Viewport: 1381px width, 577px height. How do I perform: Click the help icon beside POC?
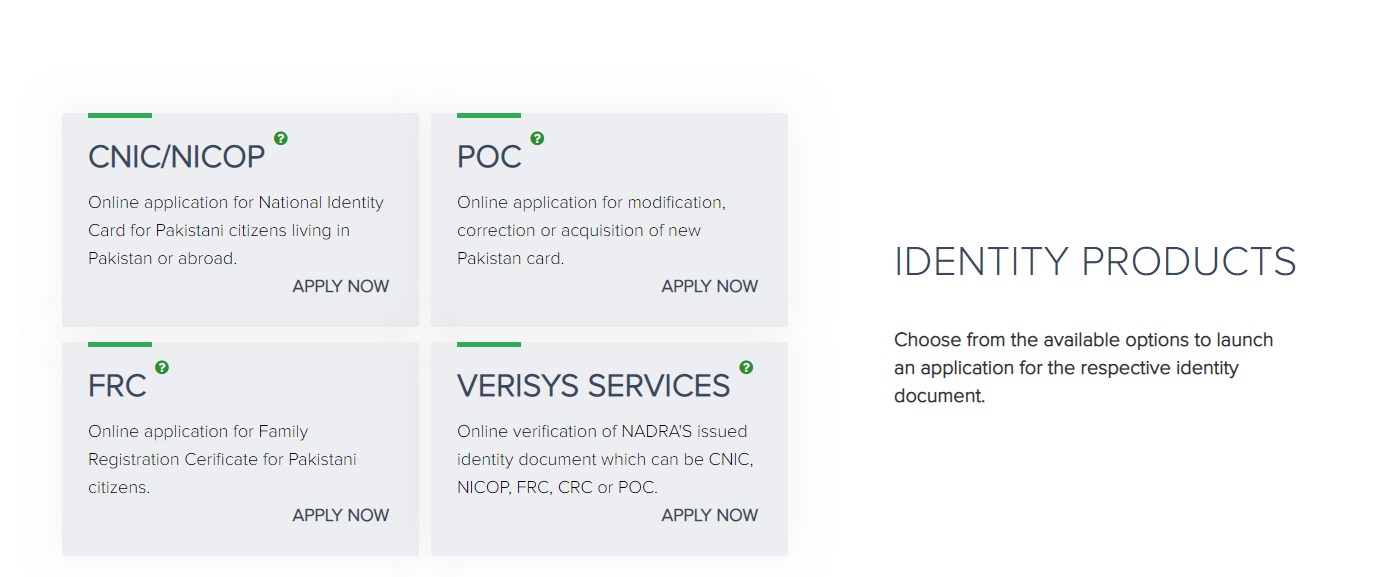[x=537, y=138]
